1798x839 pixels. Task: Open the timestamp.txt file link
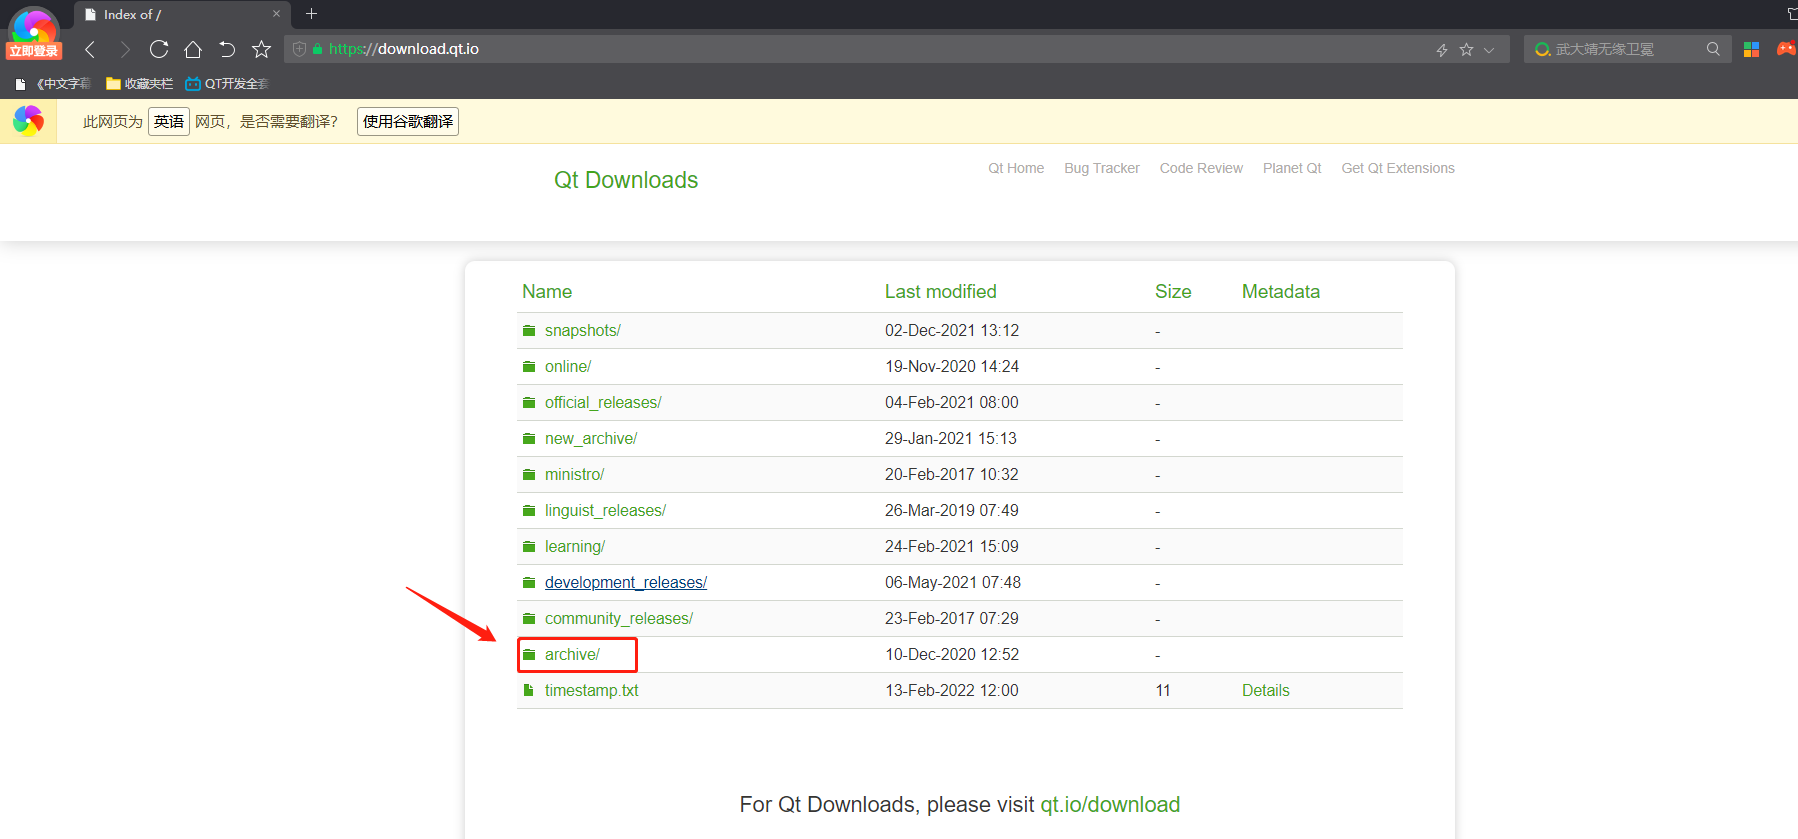tap(592, 691)
